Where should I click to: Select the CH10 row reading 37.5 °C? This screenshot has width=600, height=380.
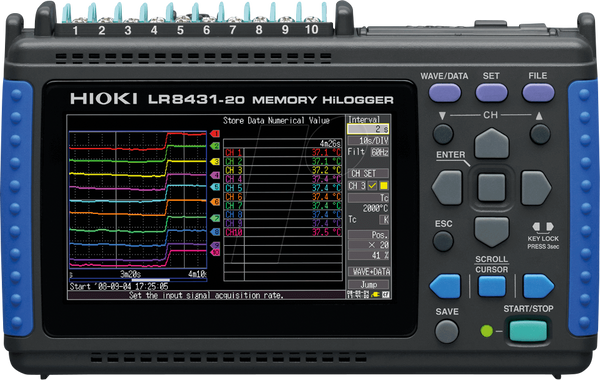tap(282, 232)
